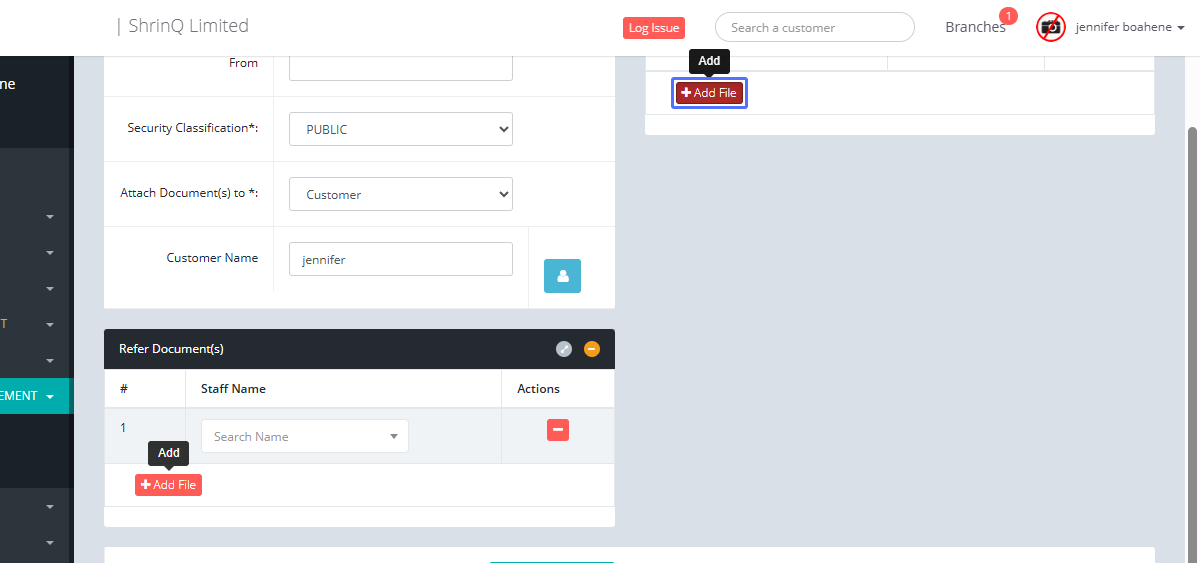Click the Log Issue button
This screenshot has width=1200, height=563.
[x=654, y=28]
